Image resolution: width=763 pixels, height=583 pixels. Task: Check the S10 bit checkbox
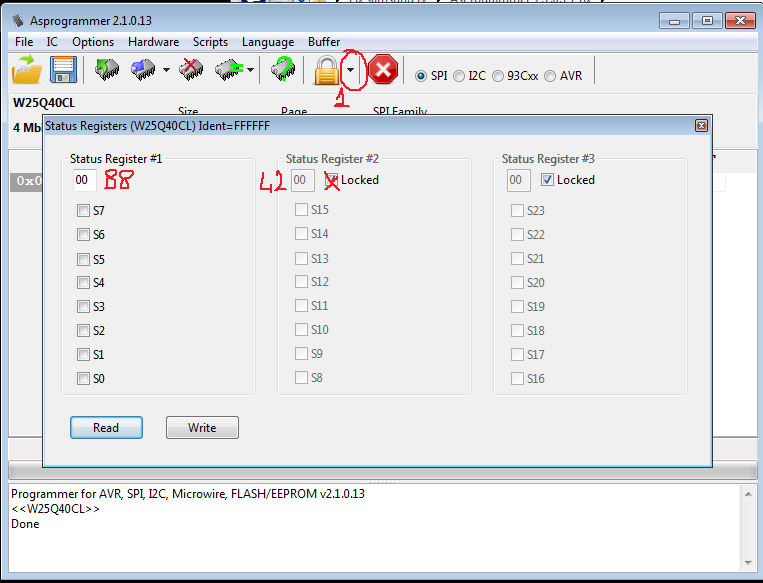(x=301, y=329)
